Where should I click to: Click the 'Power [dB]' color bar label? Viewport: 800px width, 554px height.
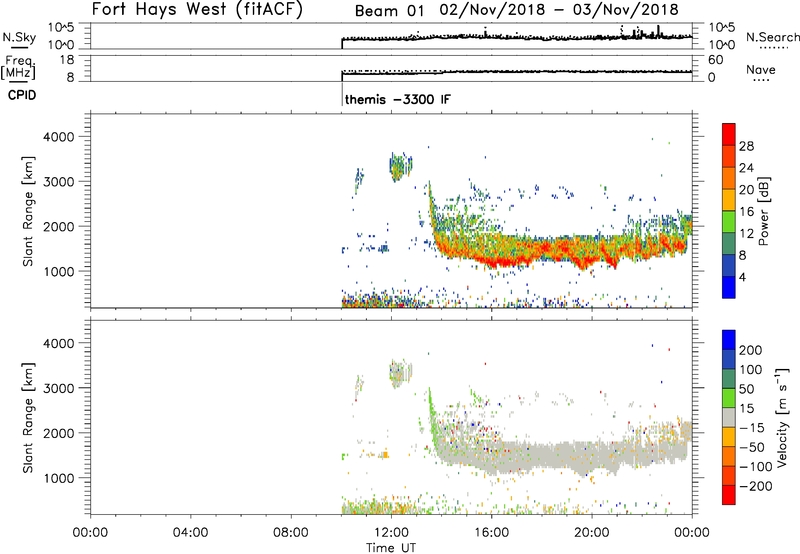(763, 212)
